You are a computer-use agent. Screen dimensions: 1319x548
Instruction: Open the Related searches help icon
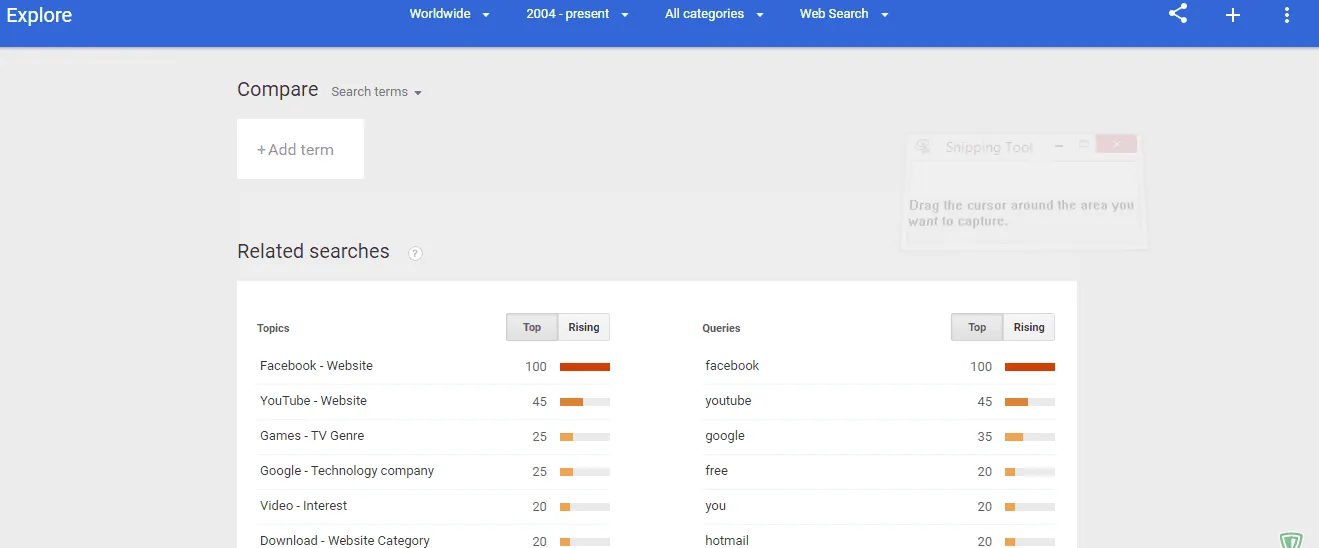tap(415, 253)
